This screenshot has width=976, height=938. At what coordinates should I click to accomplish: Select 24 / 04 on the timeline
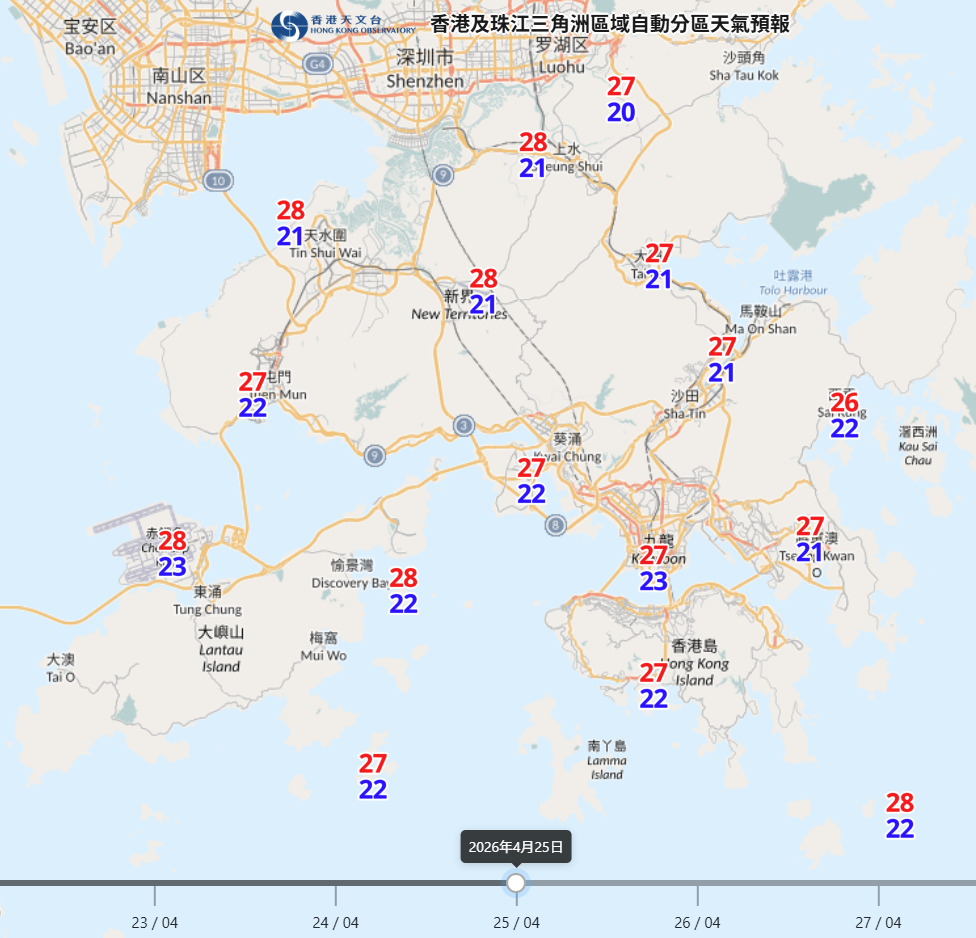[336, 922]
